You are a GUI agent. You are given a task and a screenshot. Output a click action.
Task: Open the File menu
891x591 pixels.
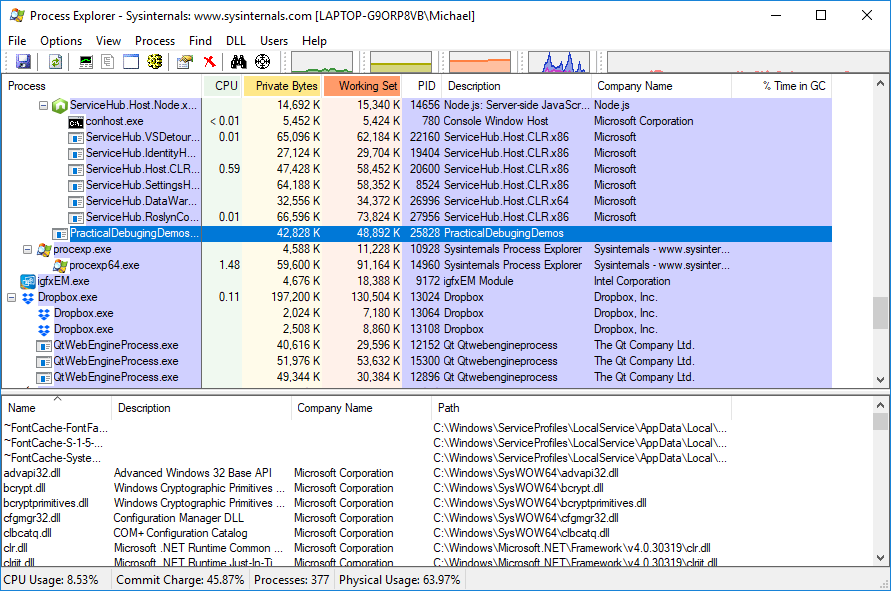point(17,41)
